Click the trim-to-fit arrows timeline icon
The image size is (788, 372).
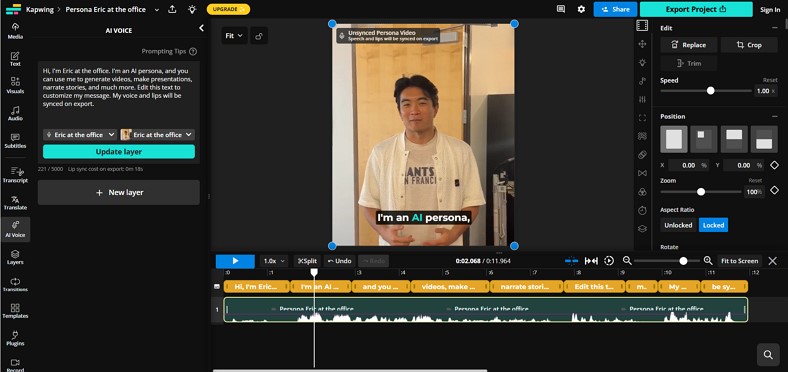pyautogui.click(x=591, y=260)
